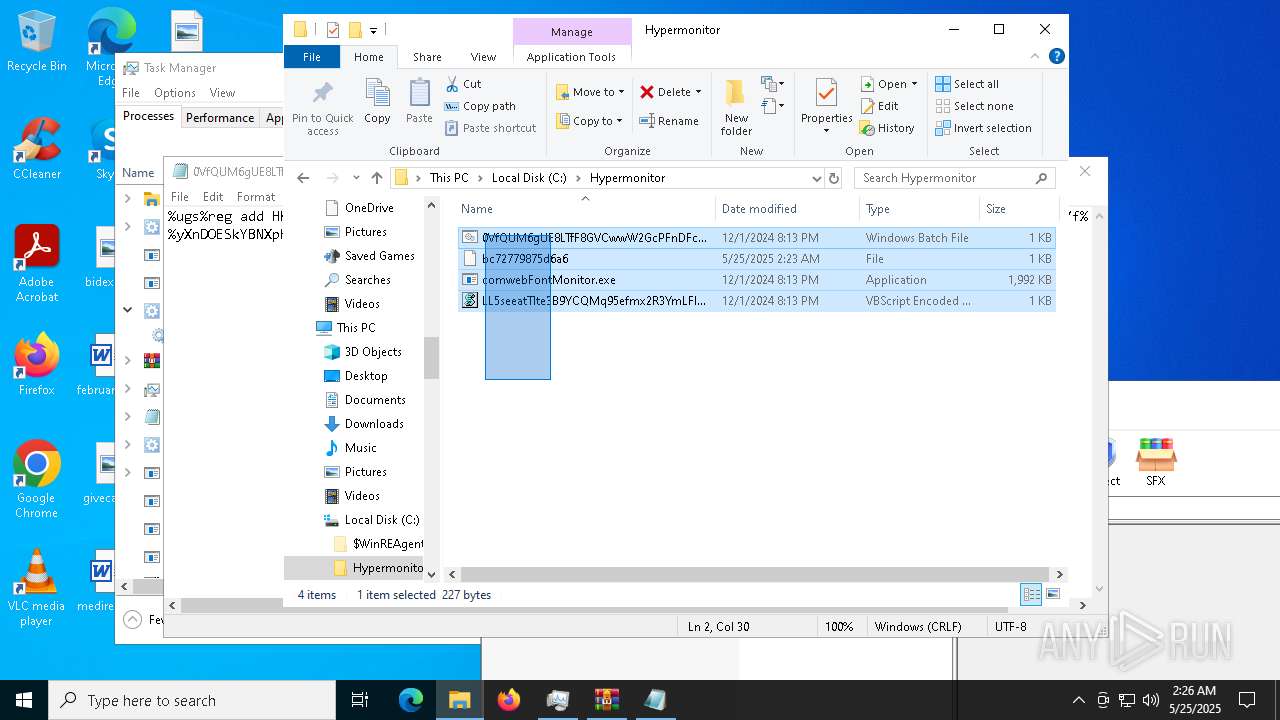
Task: Open Task Manager Options menu
Action: (175, 93)
